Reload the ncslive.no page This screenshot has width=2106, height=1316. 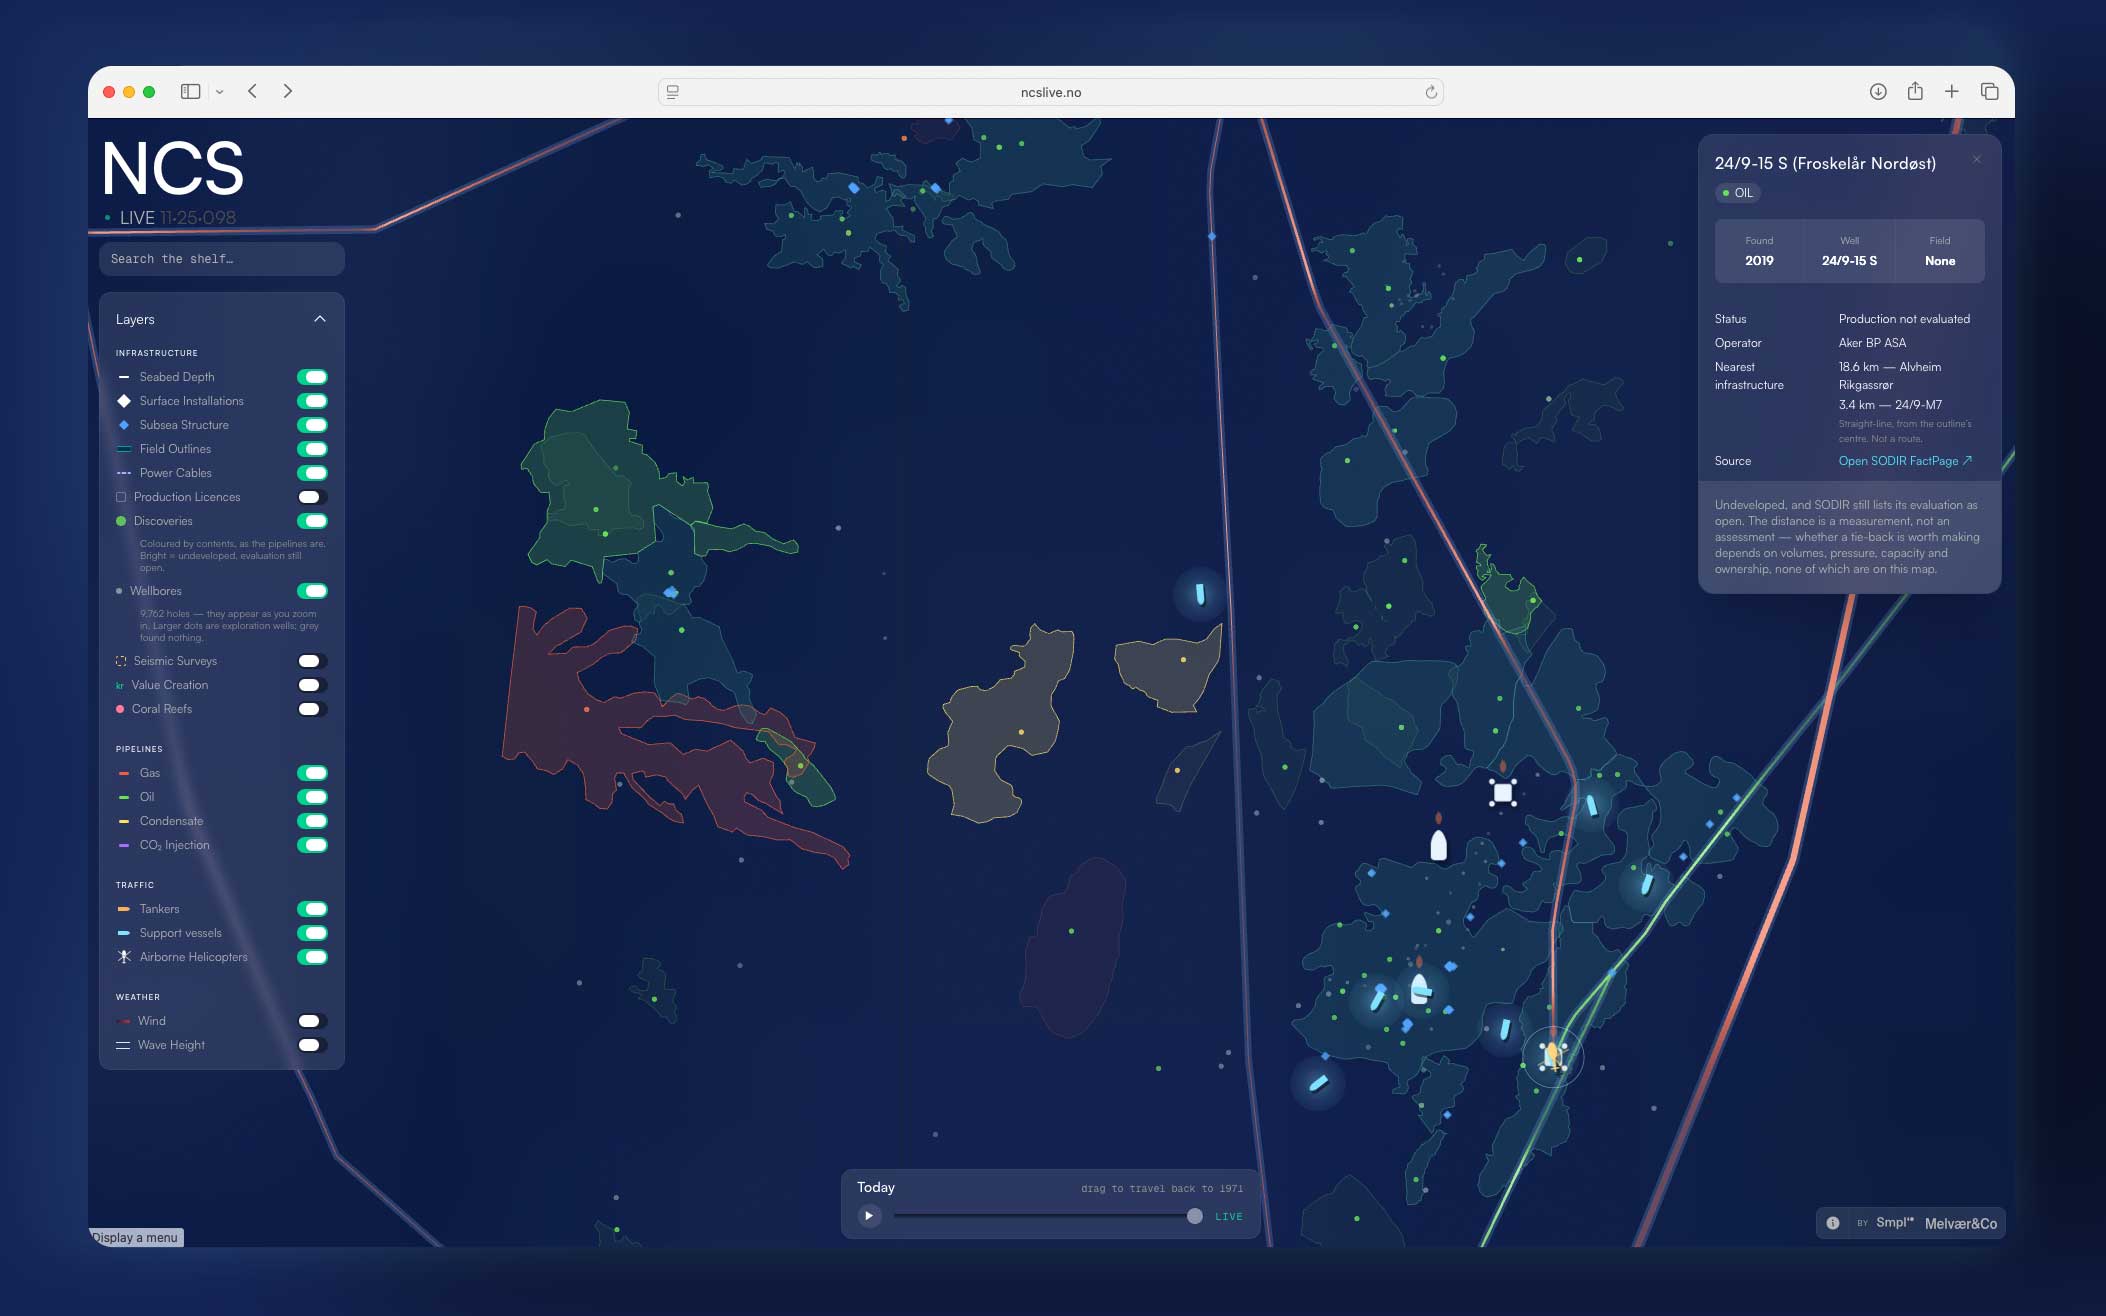(x=1431, y=92)
